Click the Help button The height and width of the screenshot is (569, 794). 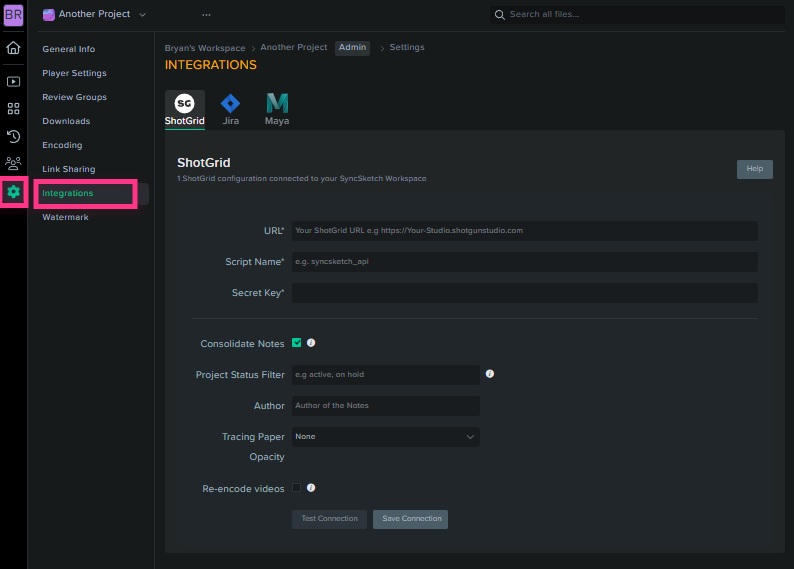755,169
